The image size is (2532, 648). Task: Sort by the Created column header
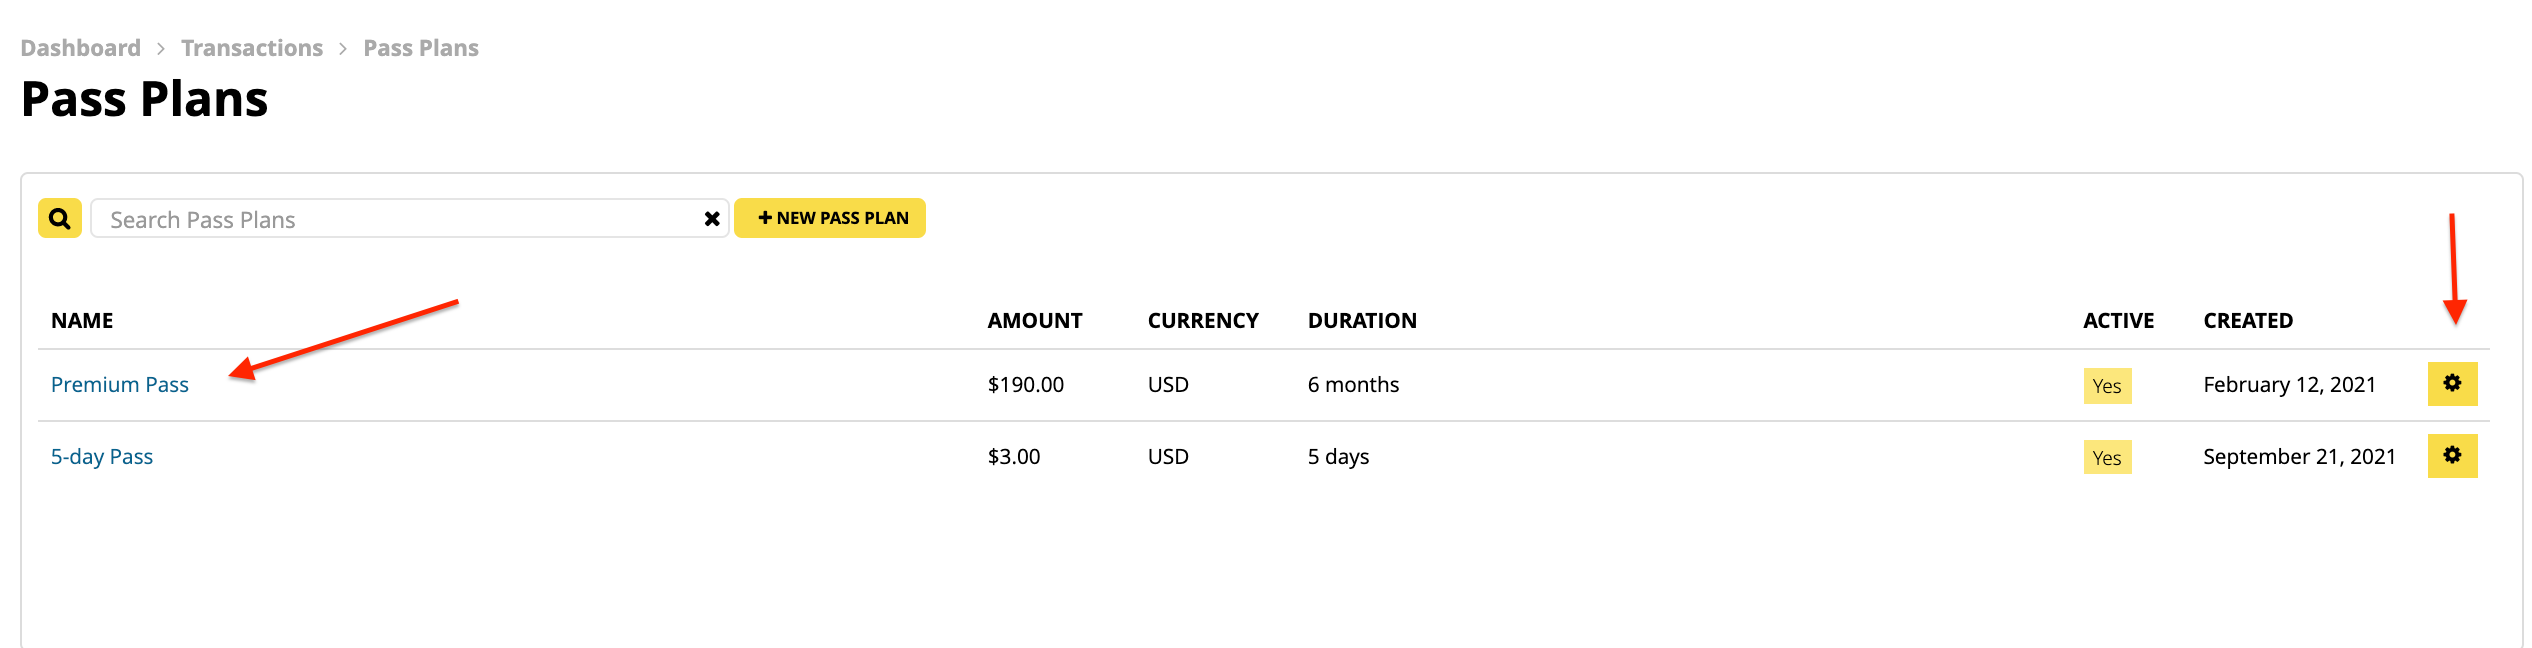2248,321
